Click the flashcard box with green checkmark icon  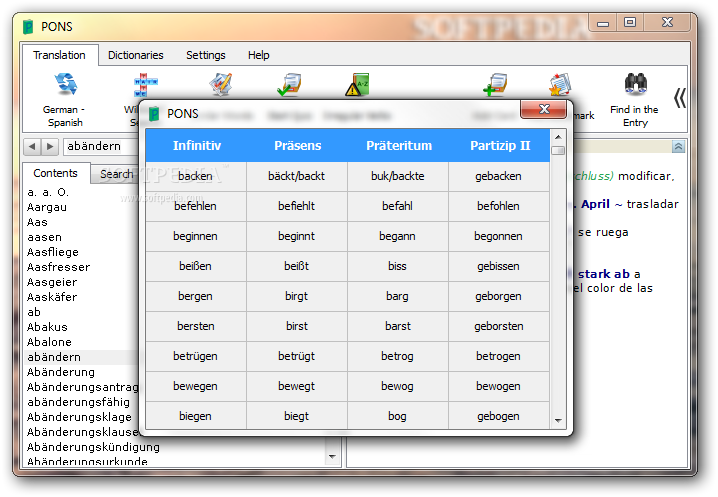pos(289,84)
